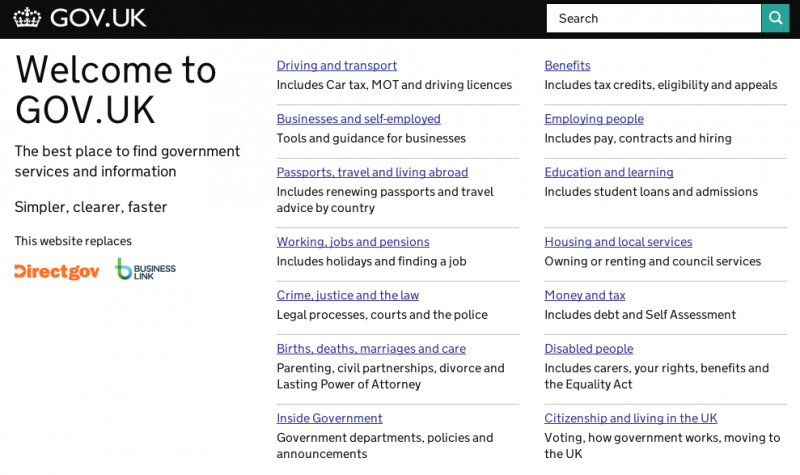Open Education and learning link

(609, 172)
